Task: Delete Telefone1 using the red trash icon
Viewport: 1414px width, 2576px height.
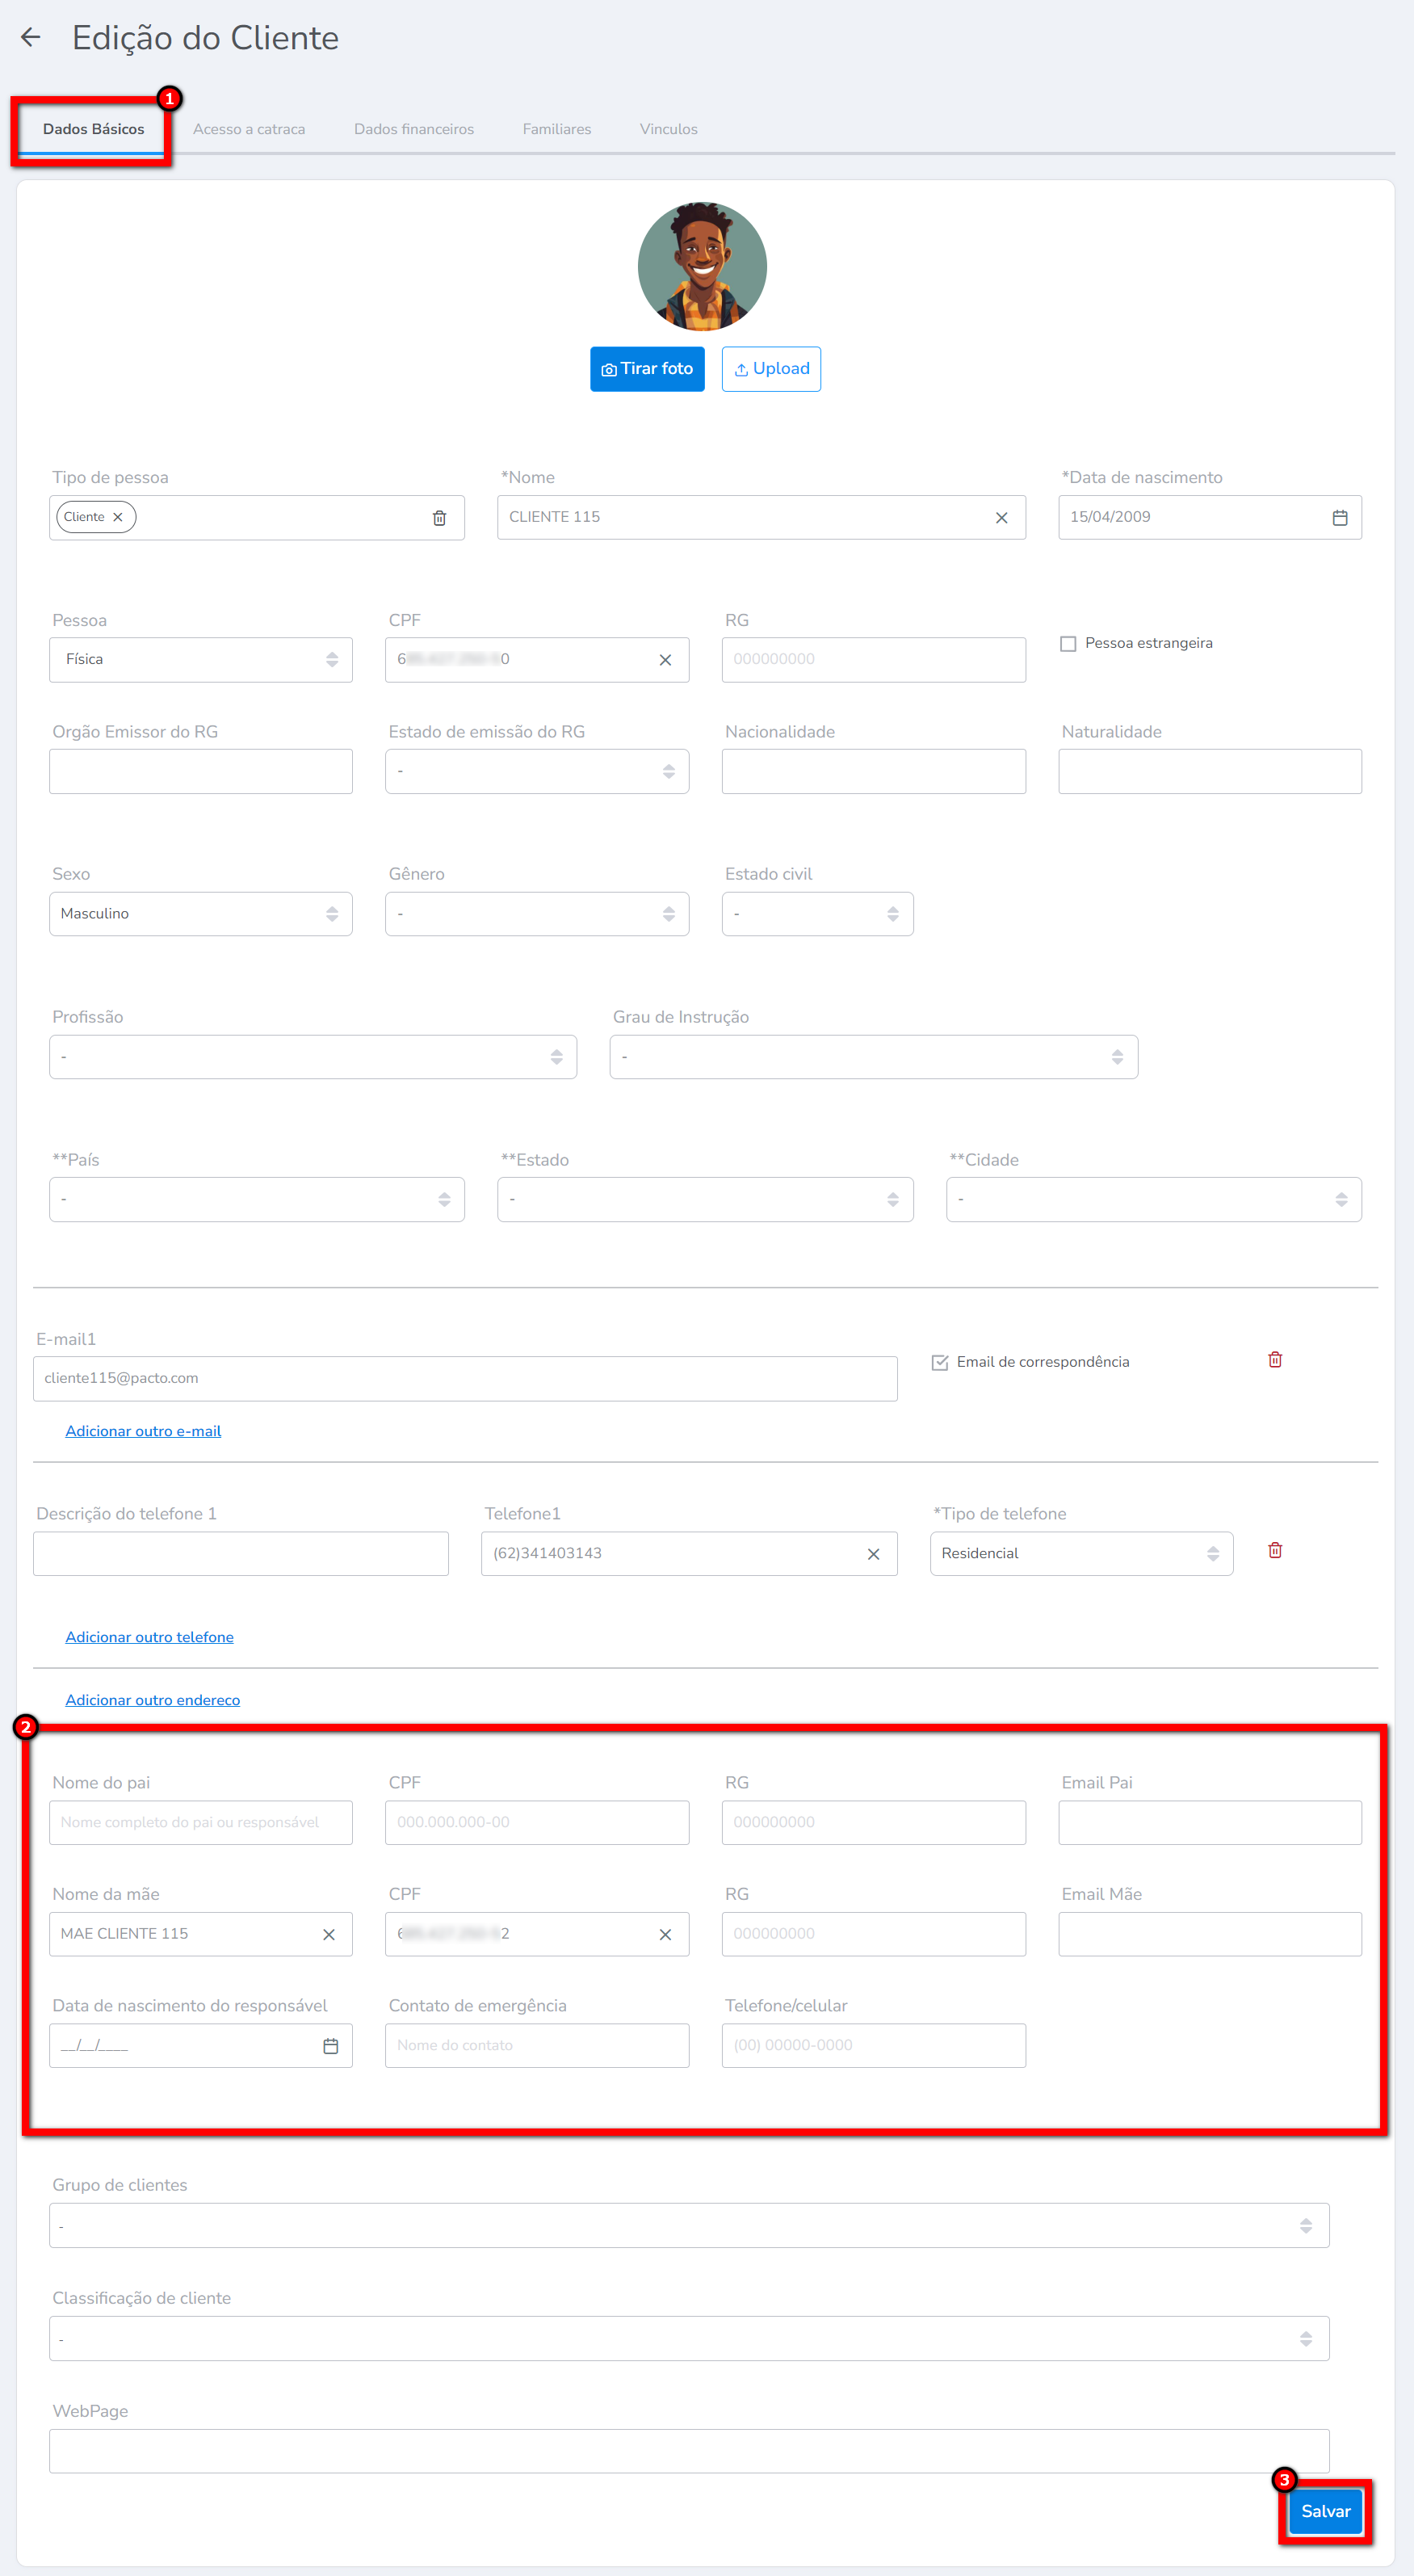Action: pyautogui.click(x=1274, y=1551)
